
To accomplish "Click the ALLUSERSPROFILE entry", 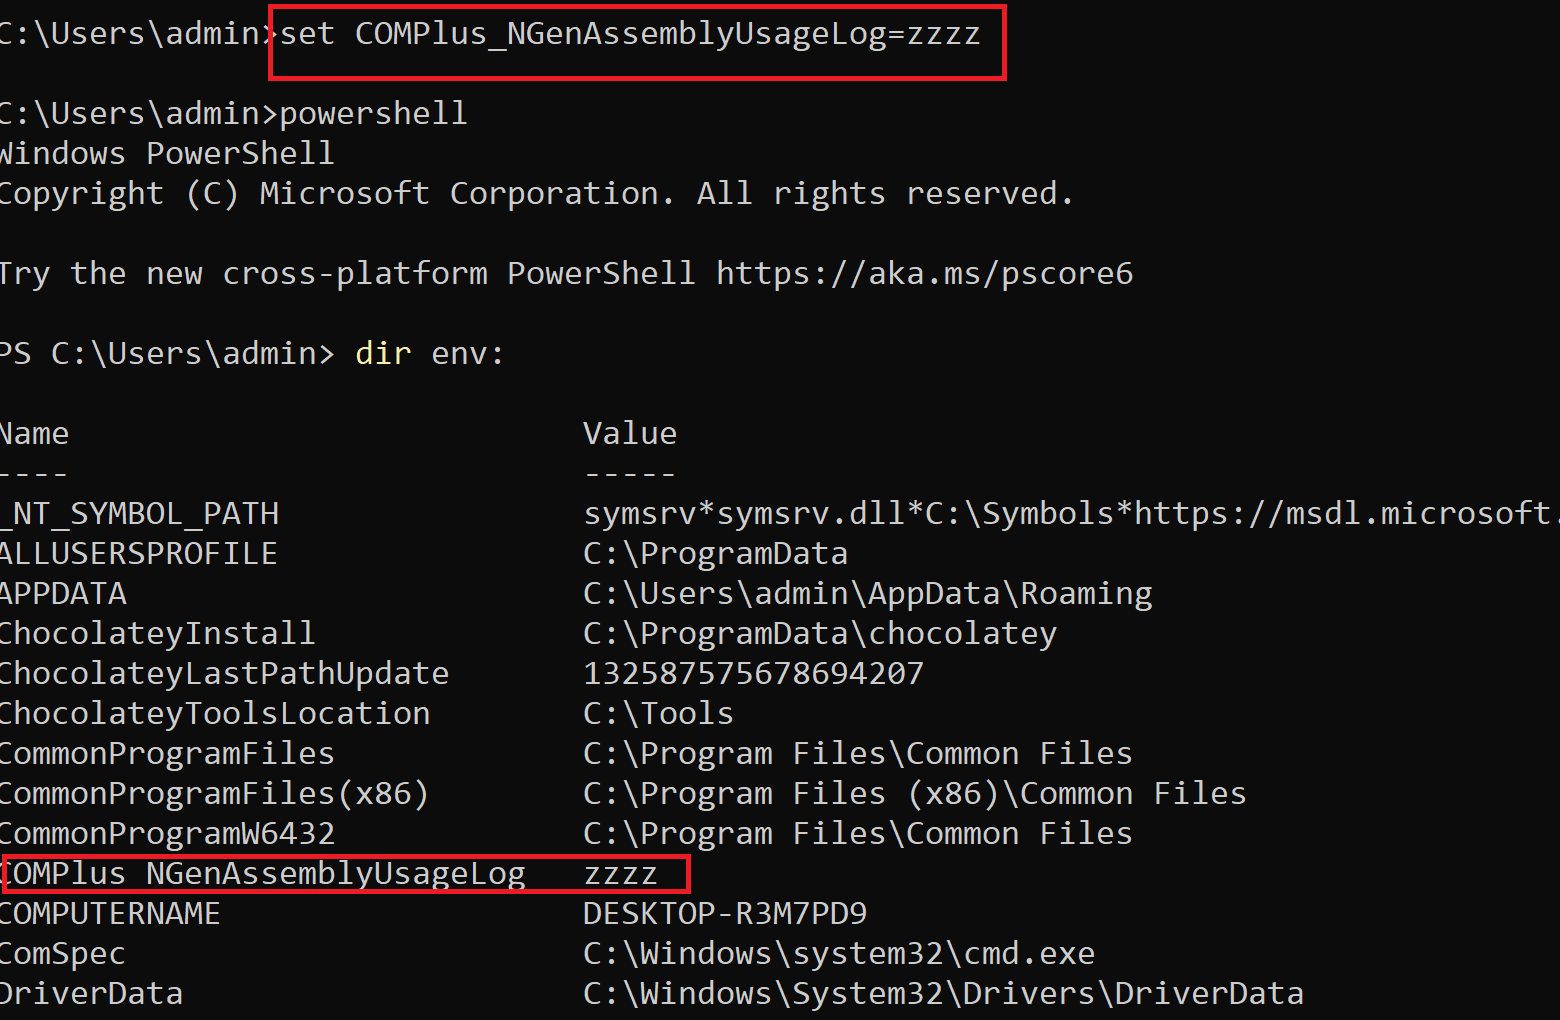I will pyautogui.click(x=138, y=553).
